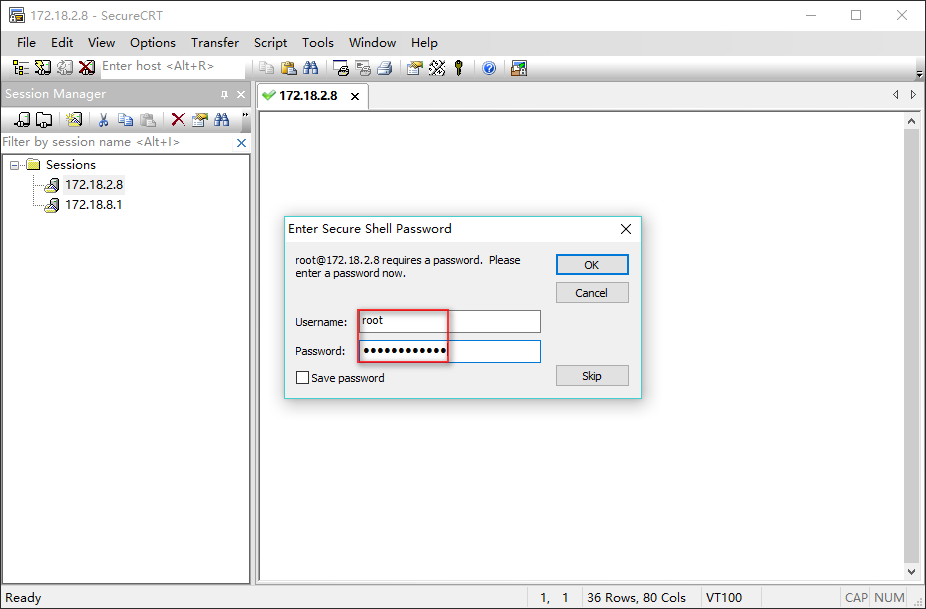Open the Script menu
The height and width of the screenshot is (609, 926).
click(270, 43)
